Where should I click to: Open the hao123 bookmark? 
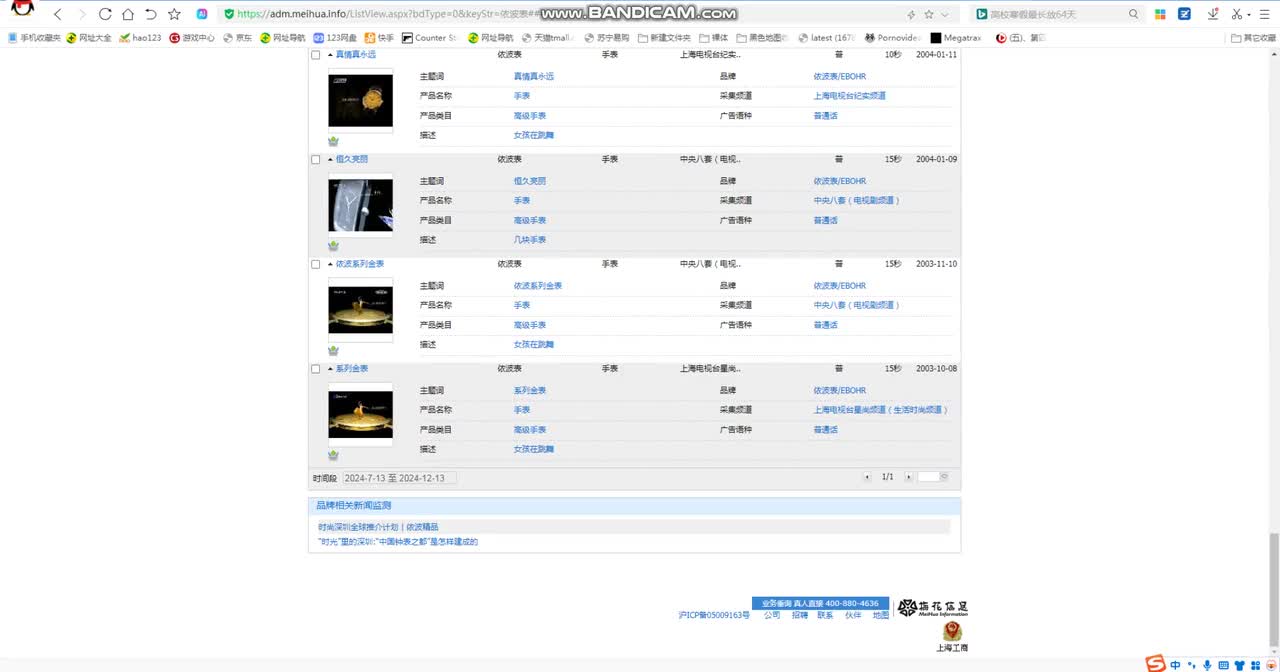(x=140, y=38)
